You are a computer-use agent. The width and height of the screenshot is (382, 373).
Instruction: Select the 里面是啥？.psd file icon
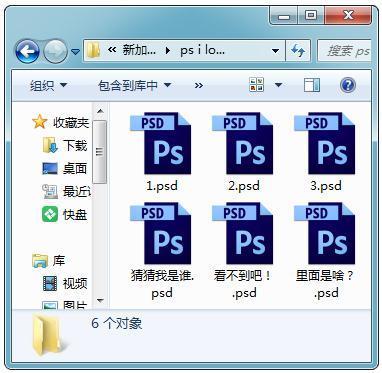click(326, 233)
